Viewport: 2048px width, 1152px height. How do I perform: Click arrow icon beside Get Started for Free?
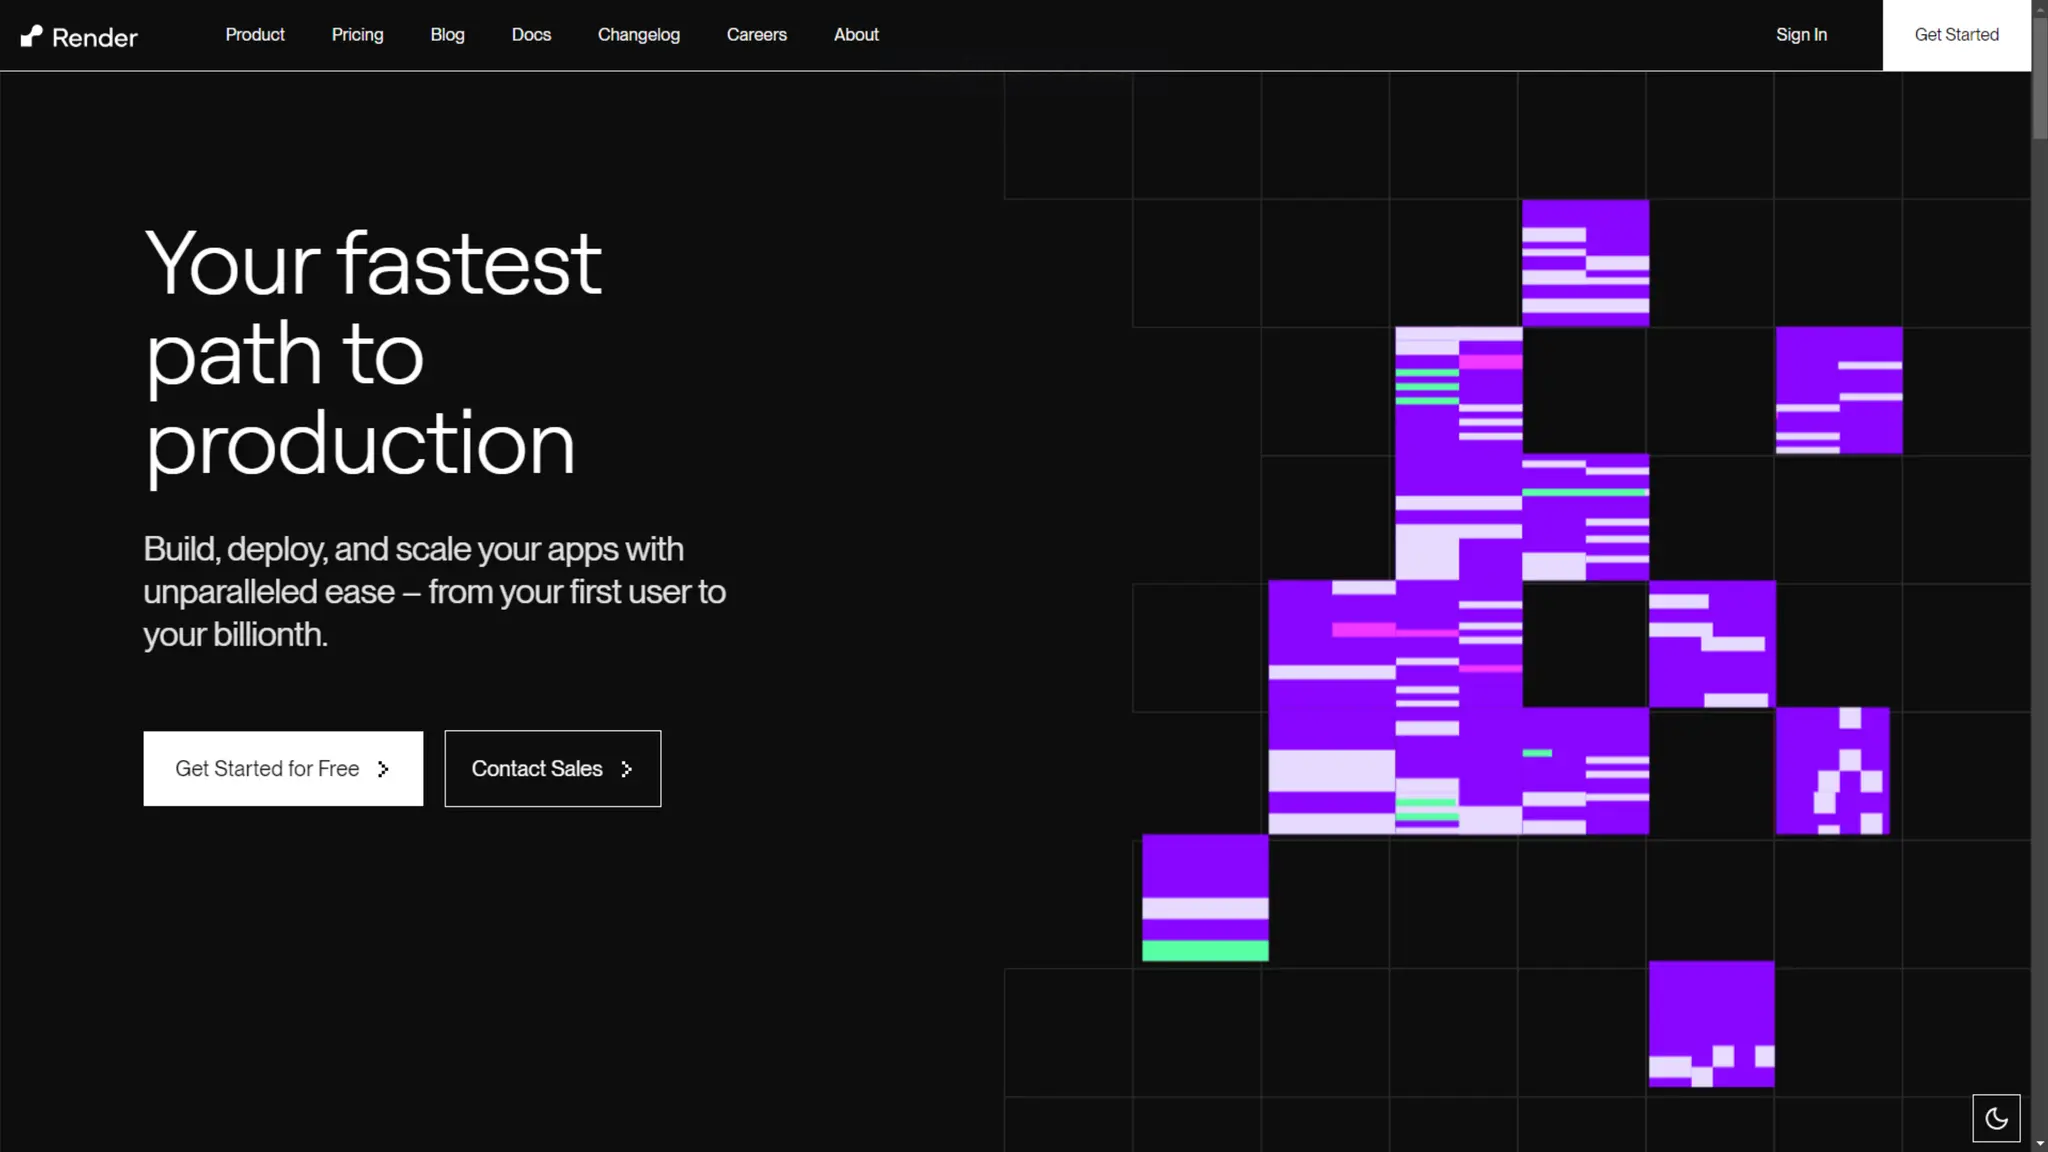tap(383, 769)
